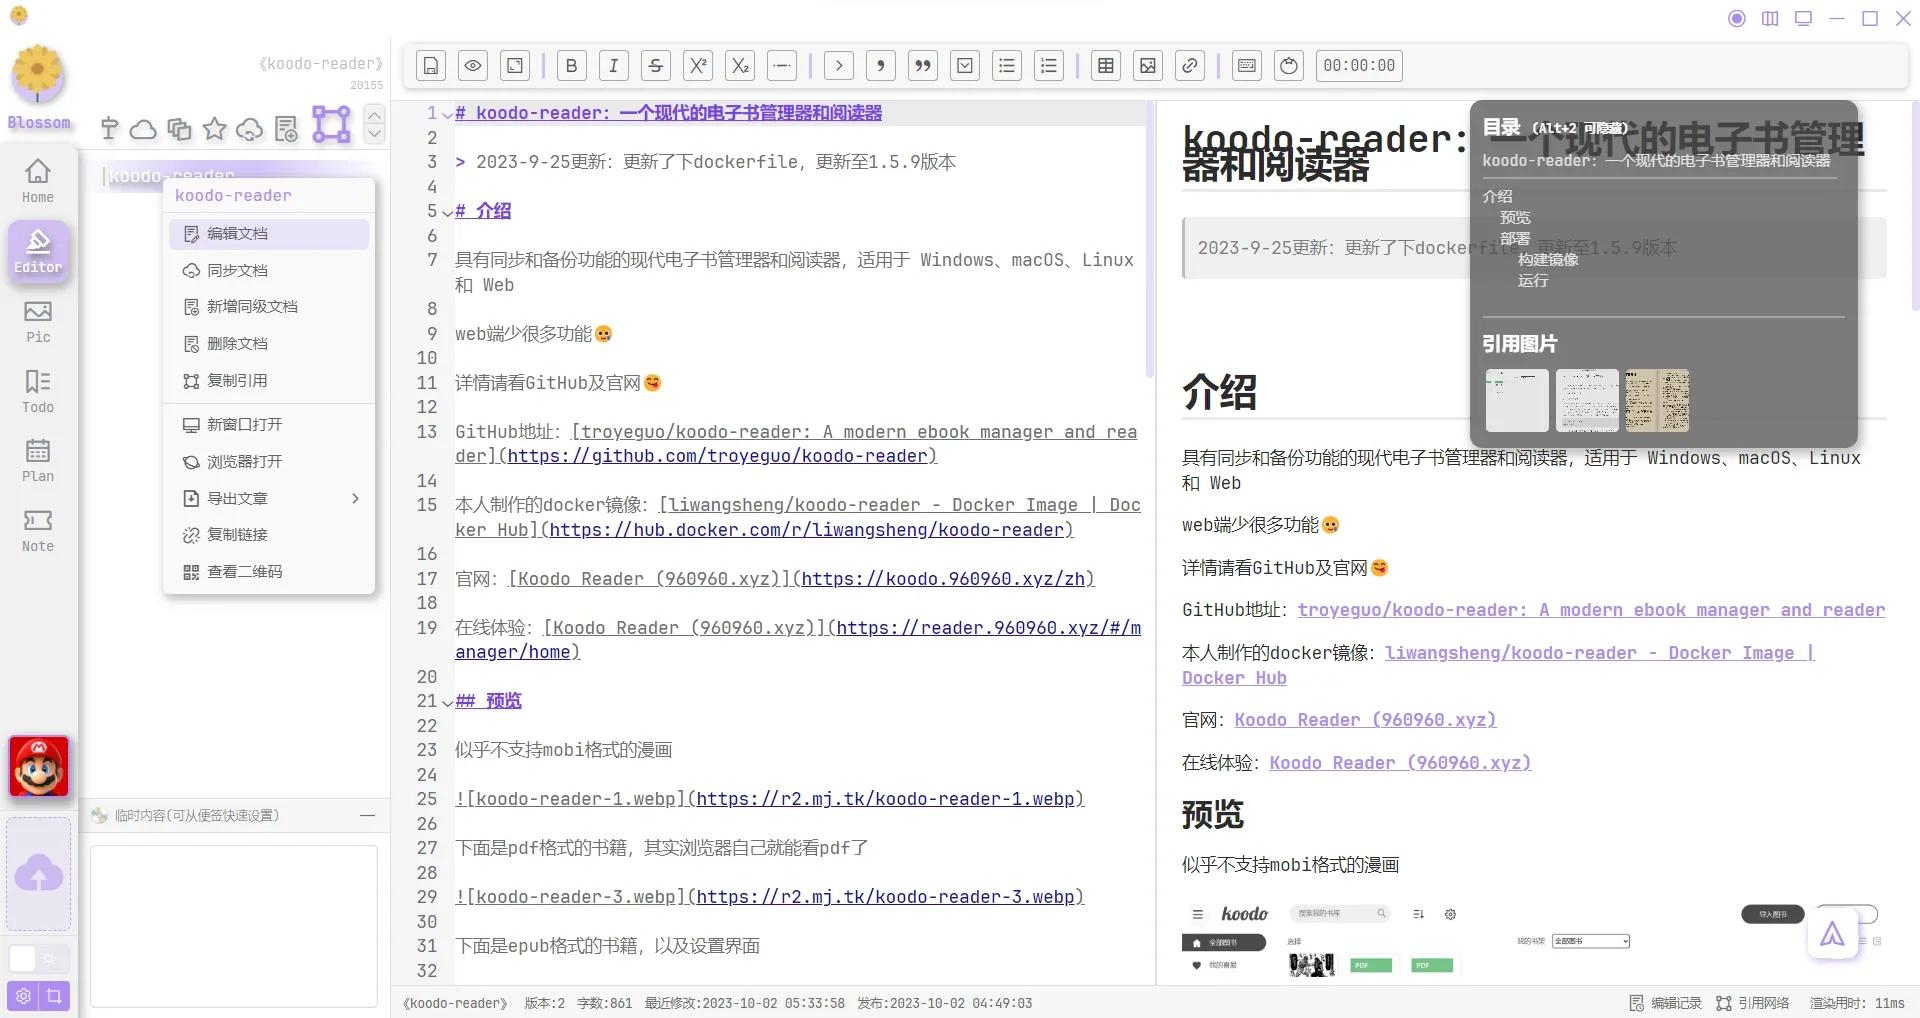Click the 00:00:00 timer display
This screenshot has width=1920, height=1018.
[1359, 66]
